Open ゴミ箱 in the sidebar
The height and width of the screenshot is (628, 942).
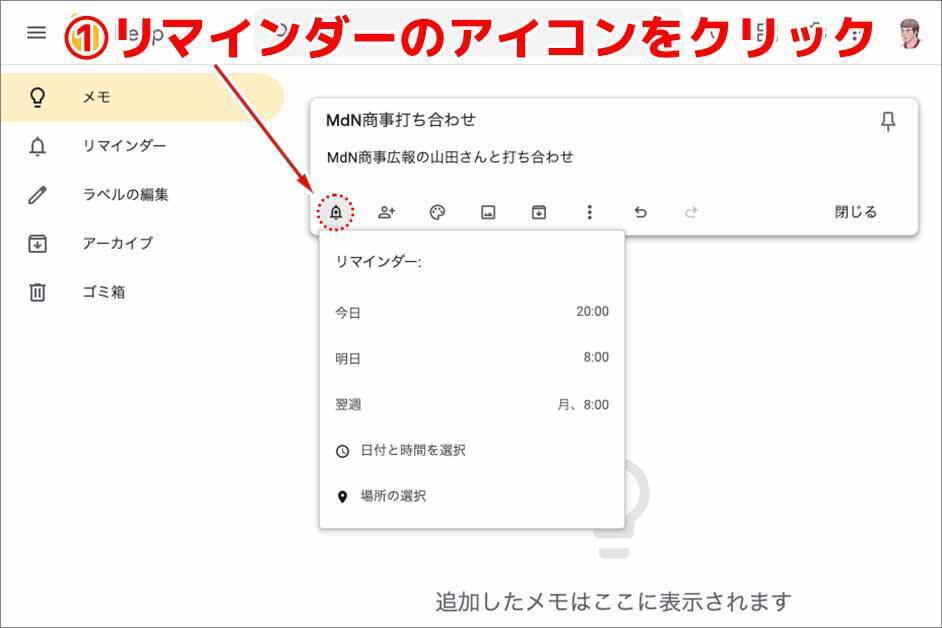(x=103, y=292)
